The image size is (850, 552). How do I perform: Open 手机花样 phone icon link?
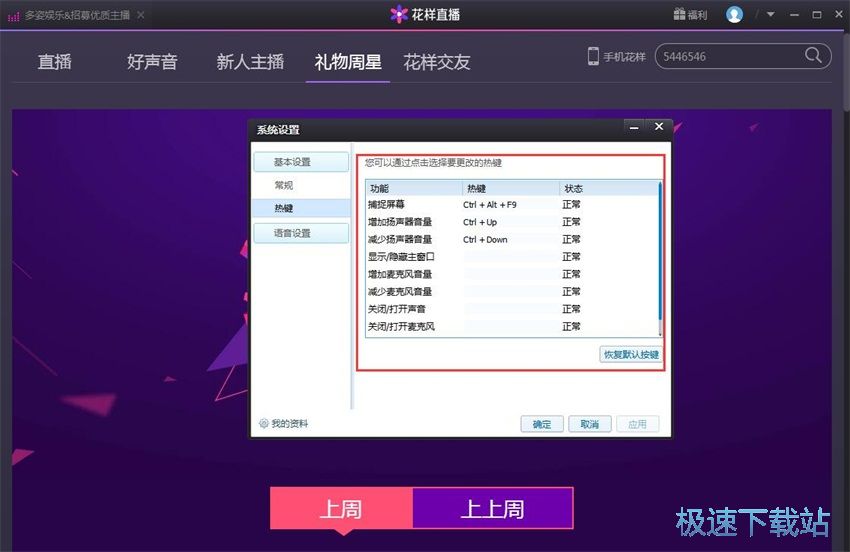(x=616, y=56)
